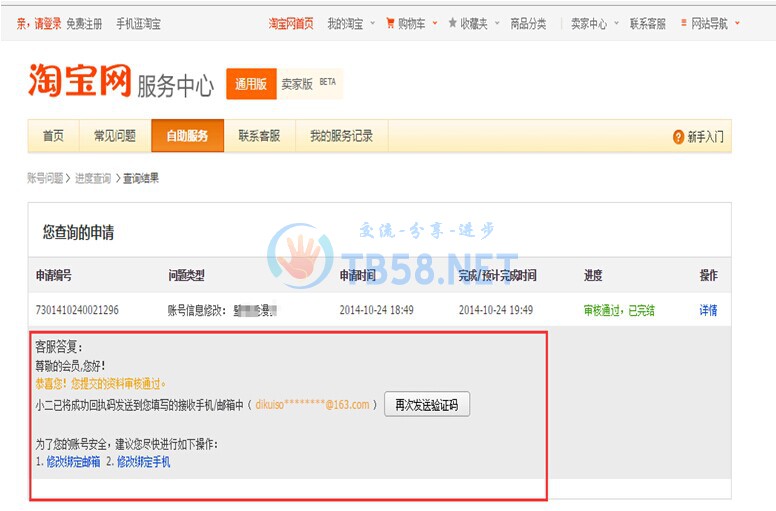Click 查询结果 breadcrumb text
Screen dimensions: 776x511
[141, 178]
